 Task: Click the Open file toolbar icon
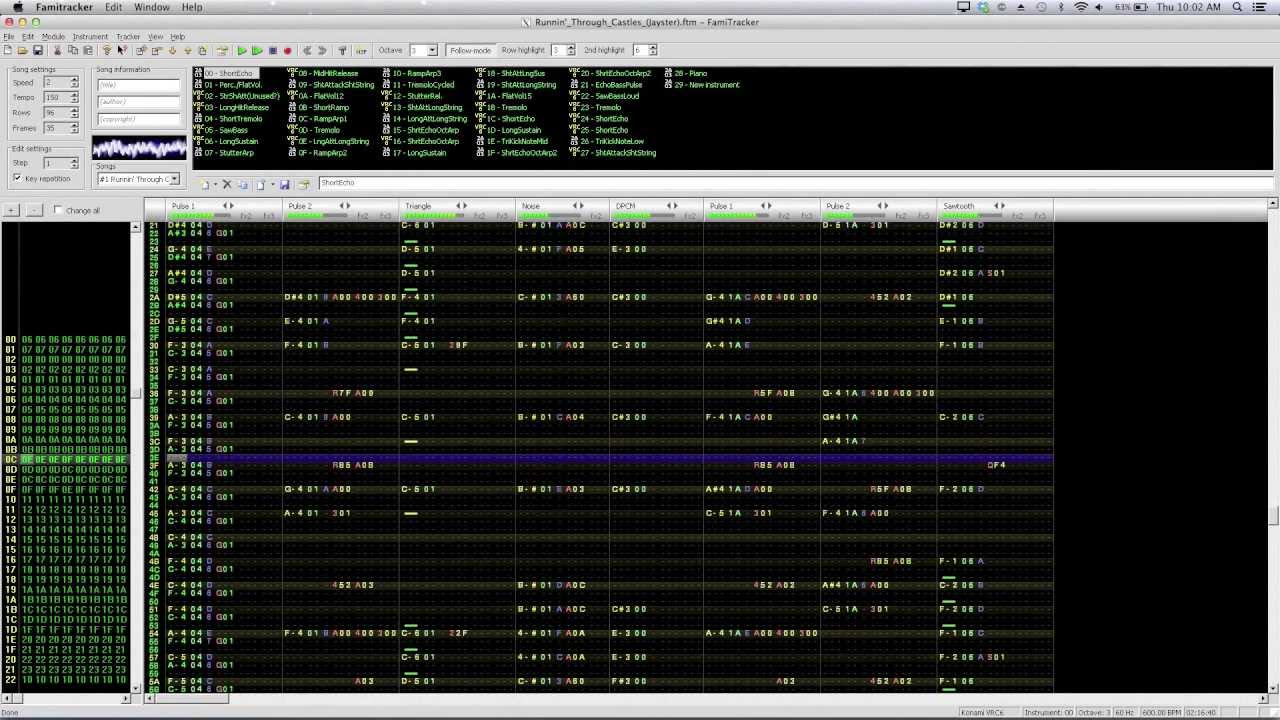coord(22,50)
